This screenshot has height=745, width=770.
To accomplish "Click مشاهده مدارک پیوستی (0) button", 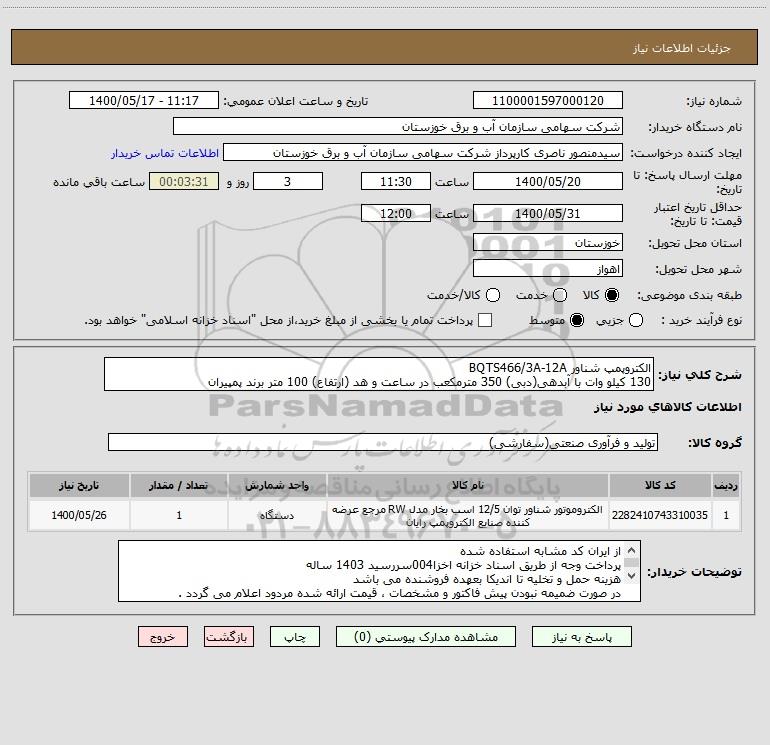I will (x=426, y=637).
